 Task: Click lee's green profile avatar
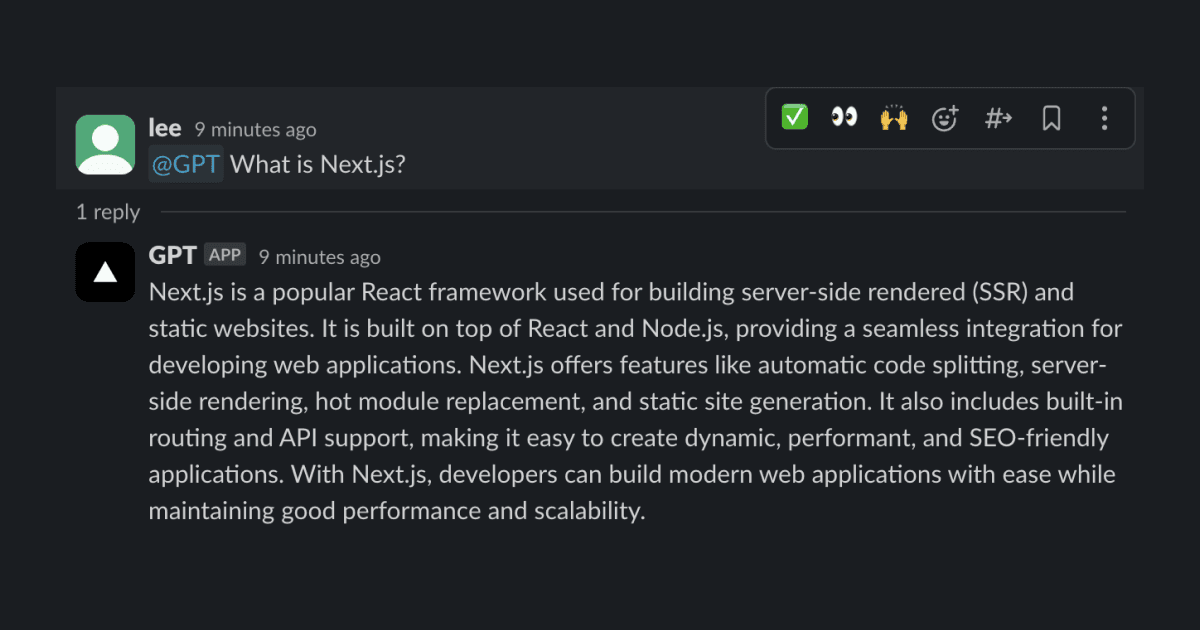pos(105,144)
